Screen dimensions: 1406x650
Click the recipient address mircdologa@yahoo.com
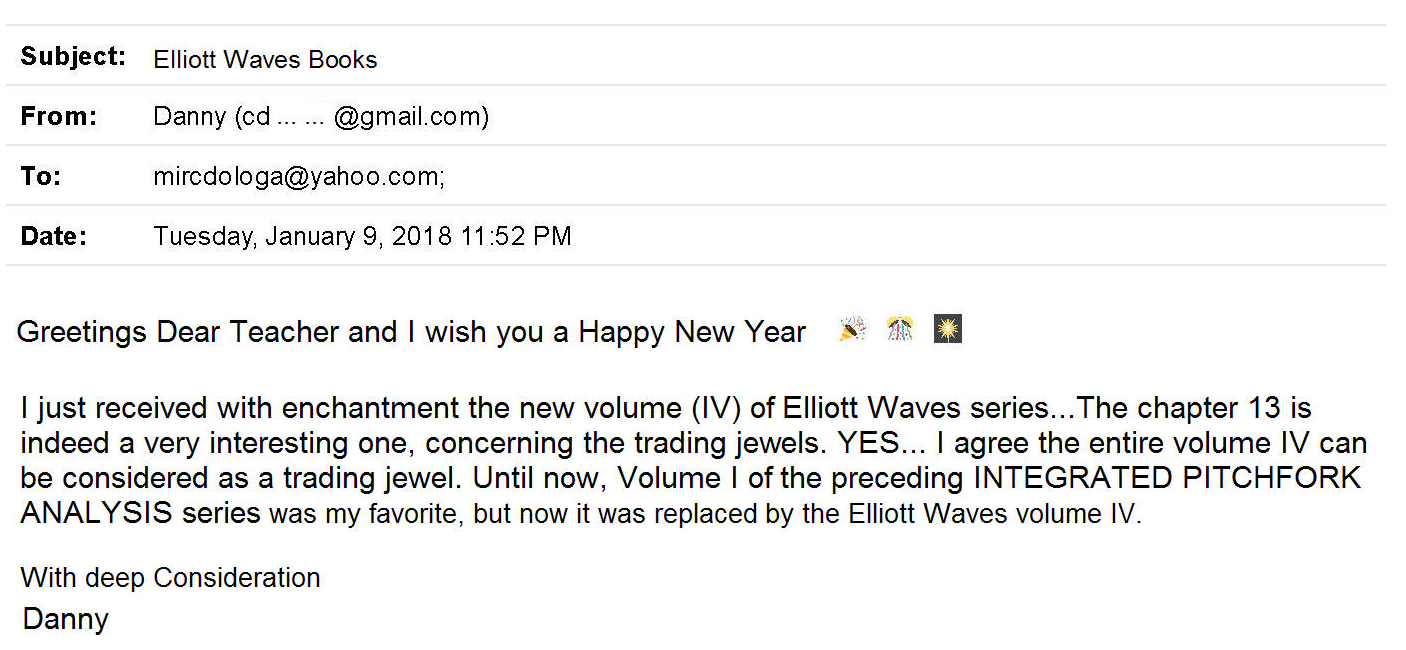tap(298, 177)
